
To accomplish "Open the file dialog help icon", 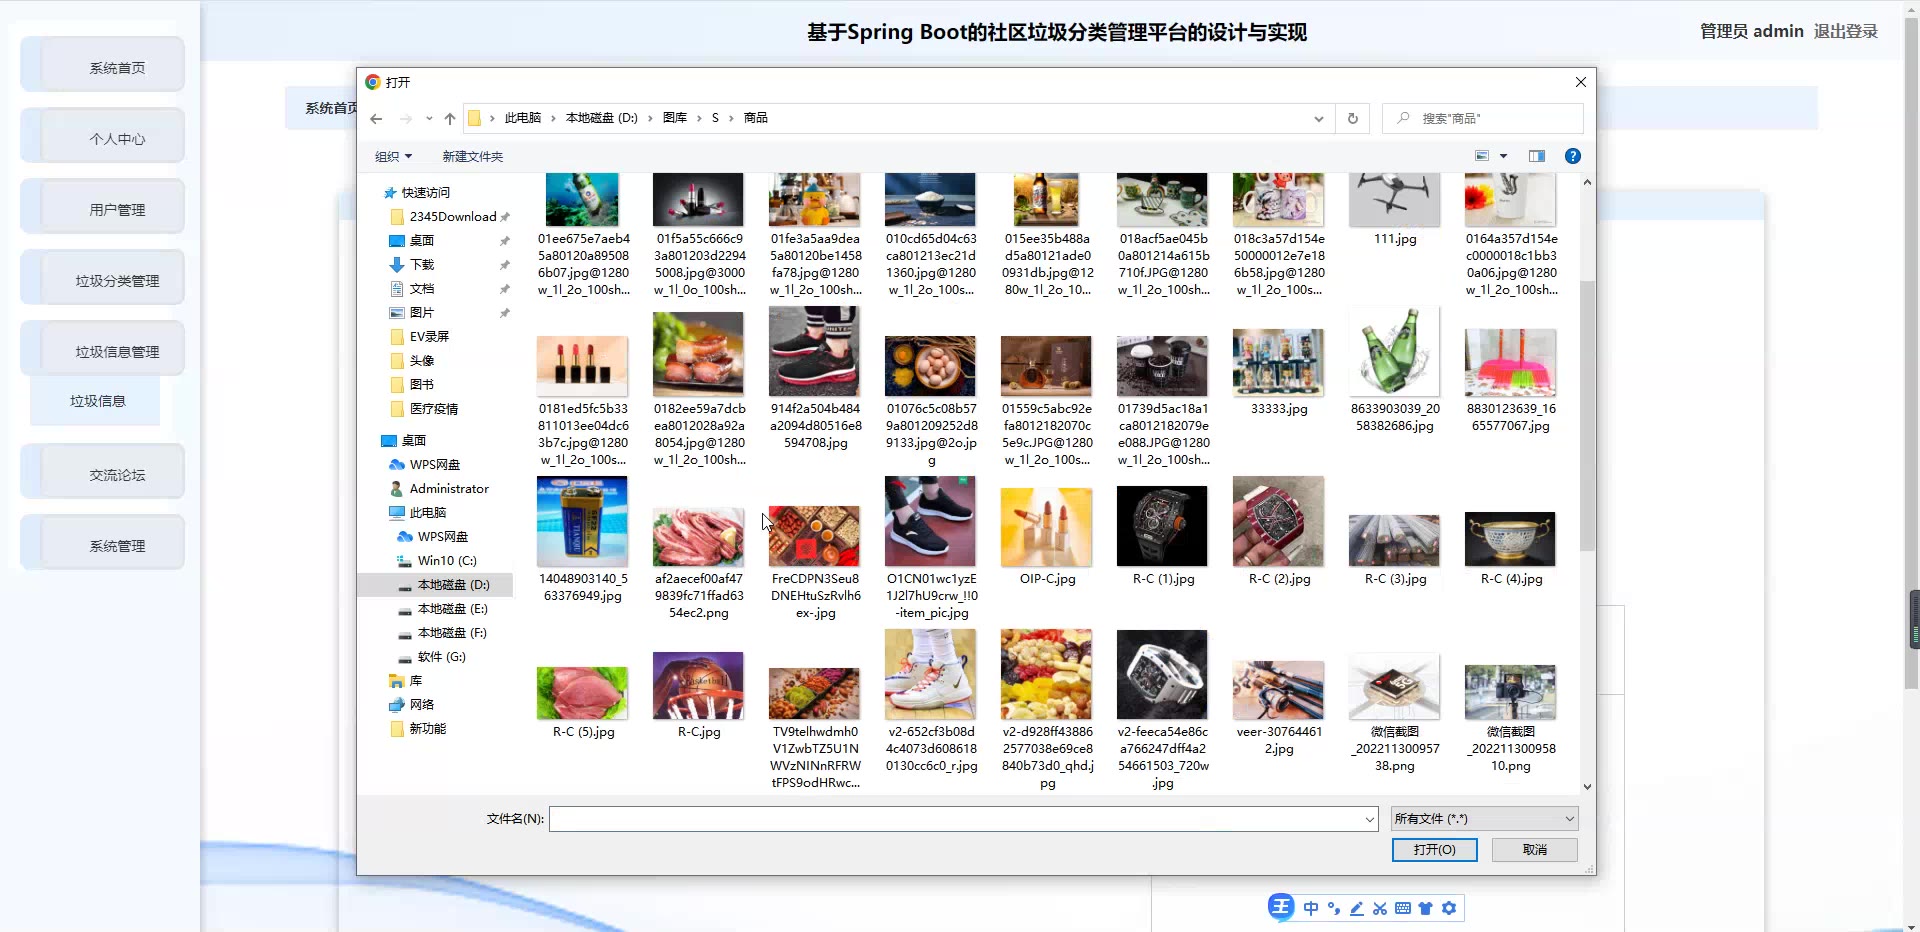I will (x=1573, y=156).
